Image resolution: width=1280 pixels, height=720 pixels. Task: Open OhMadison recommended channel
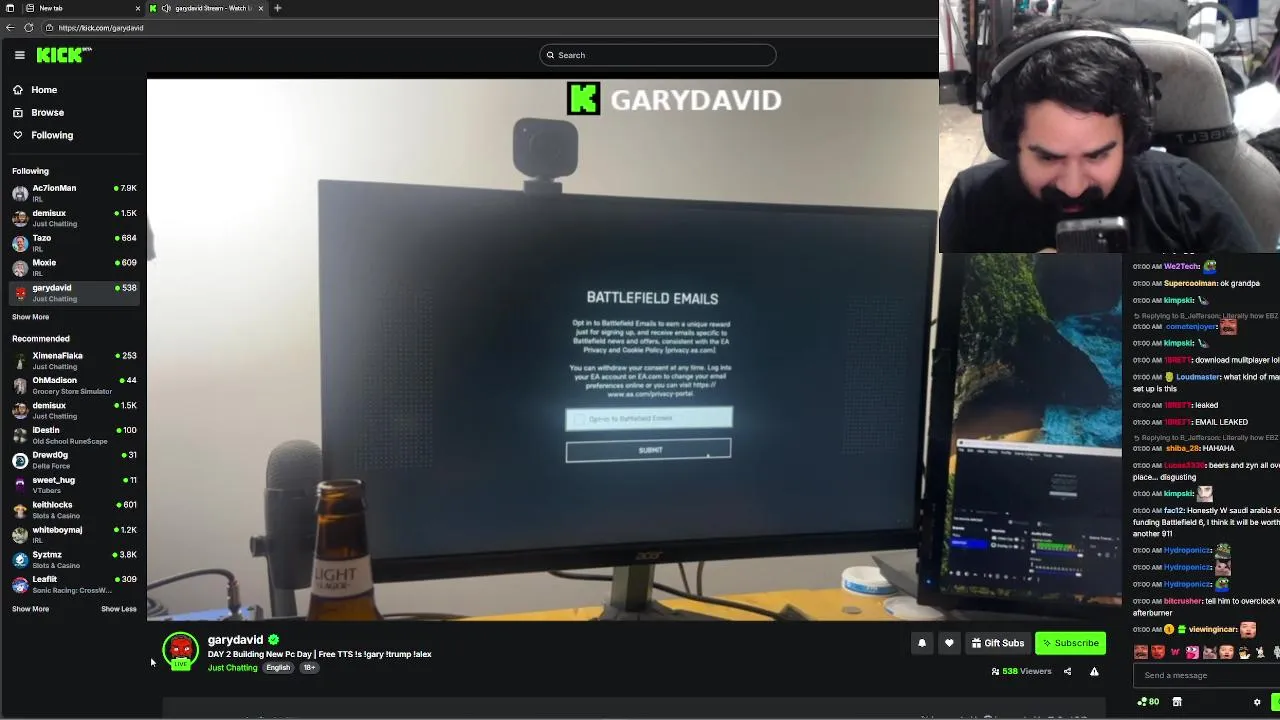click(74, 385)
